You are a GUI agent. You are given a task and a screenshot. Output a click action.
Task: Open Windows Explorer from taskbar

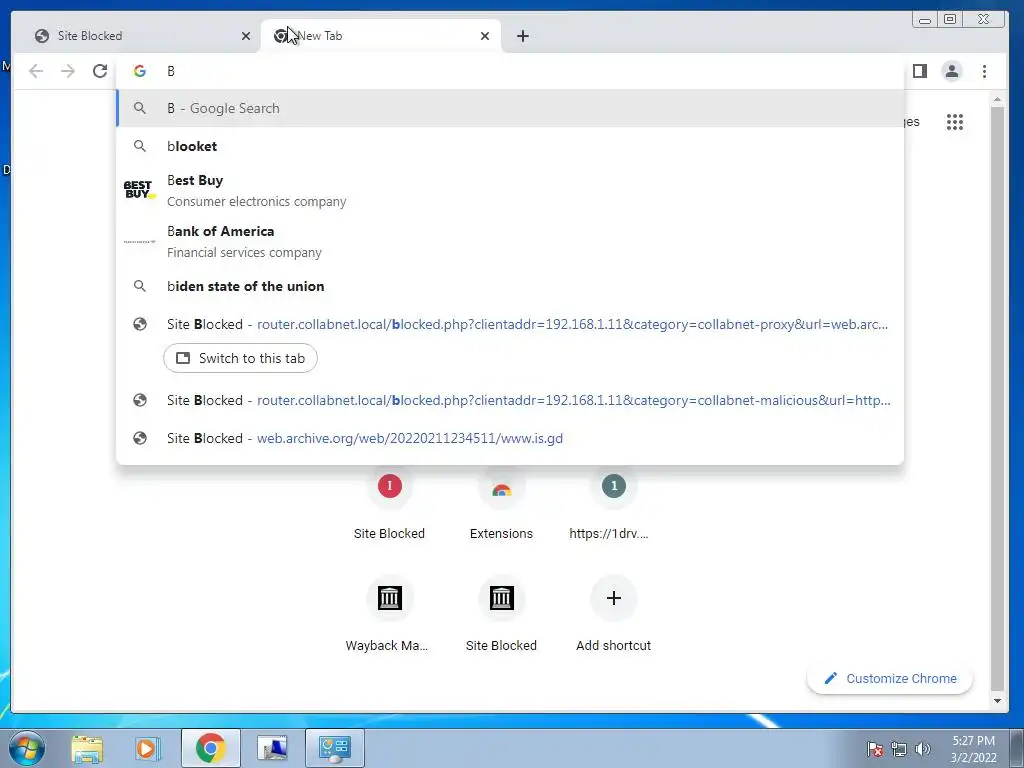point(87,748)
